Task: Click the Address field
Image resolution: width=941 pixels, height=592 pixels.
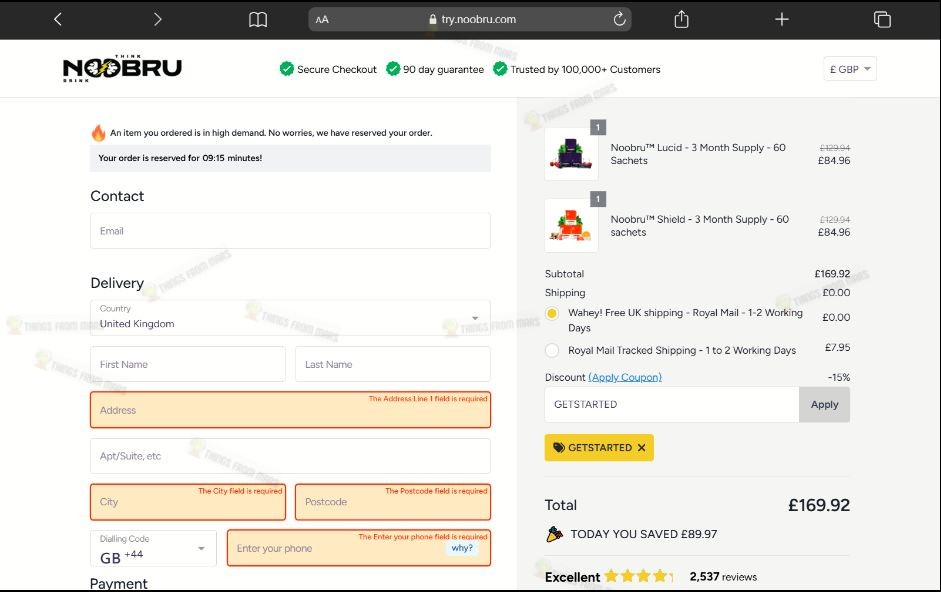Action: click(x=290, y=410)
